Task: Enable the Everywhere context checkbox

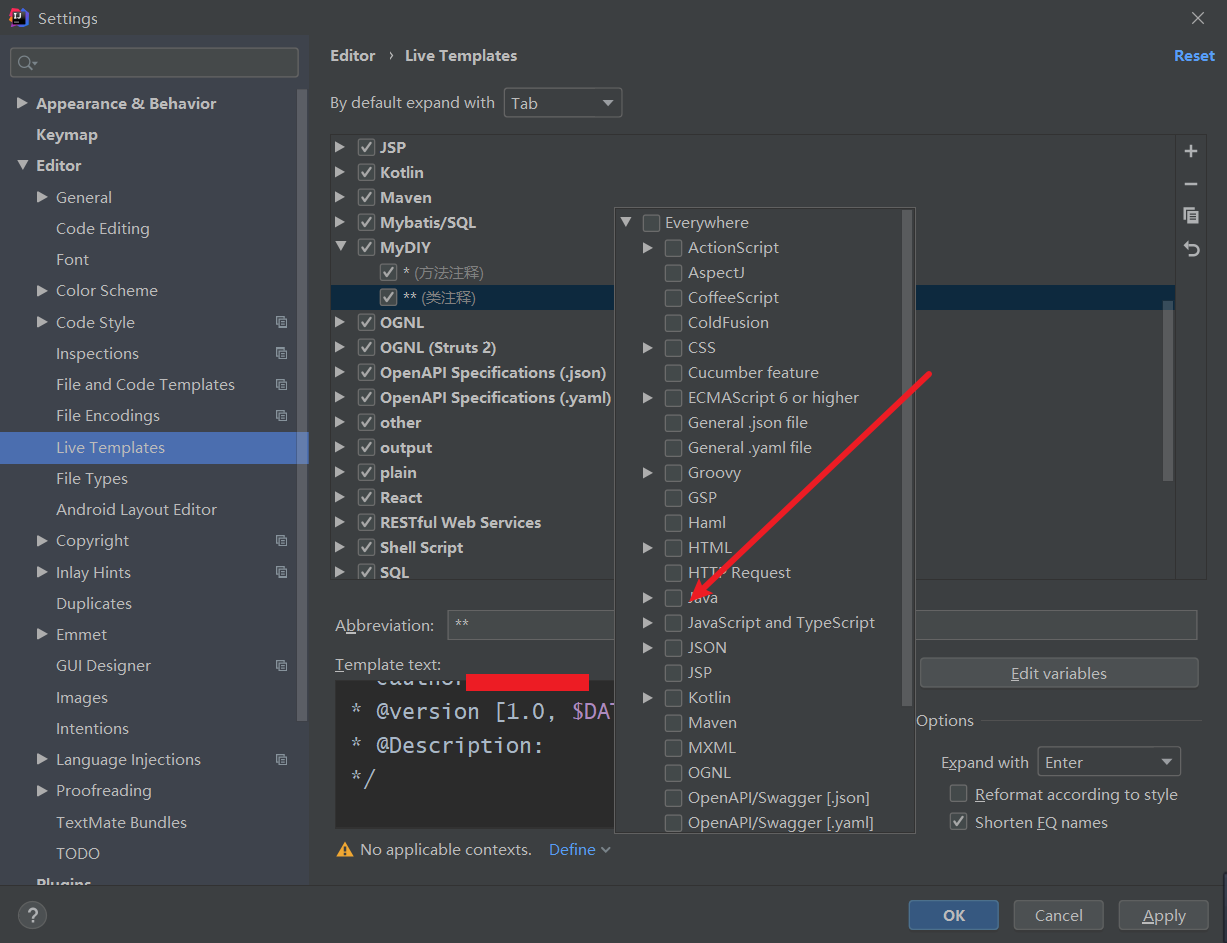Action: [x=651, y=223]
